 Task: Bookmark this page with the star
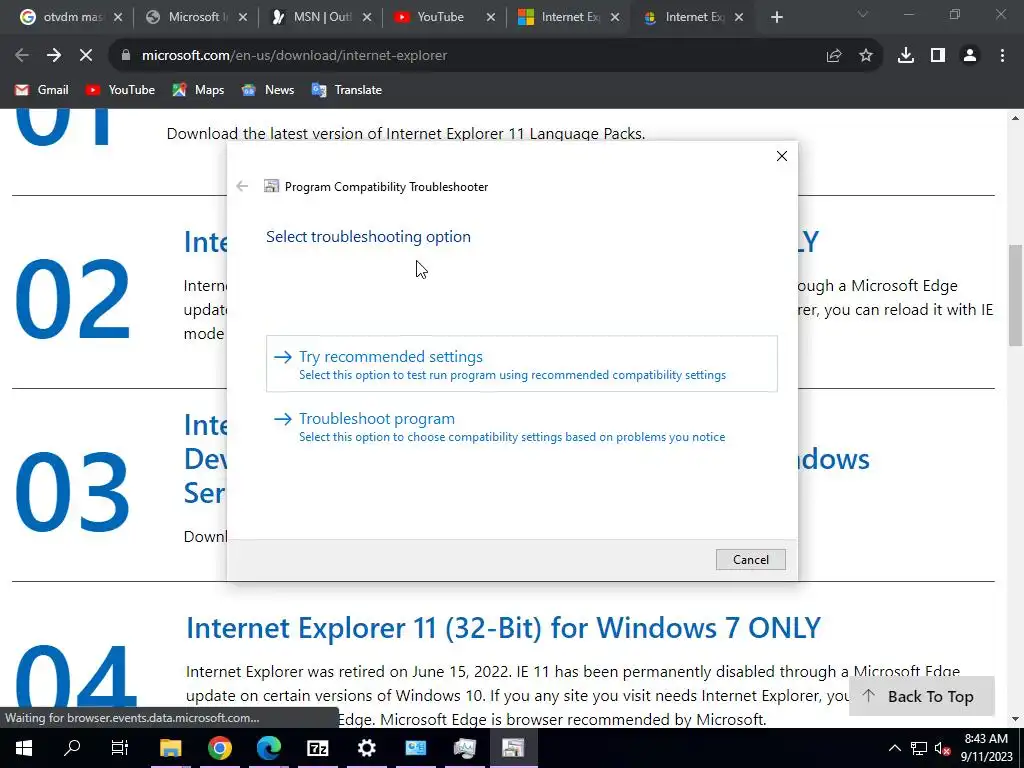pyautogui.click(x=866, y=56)
